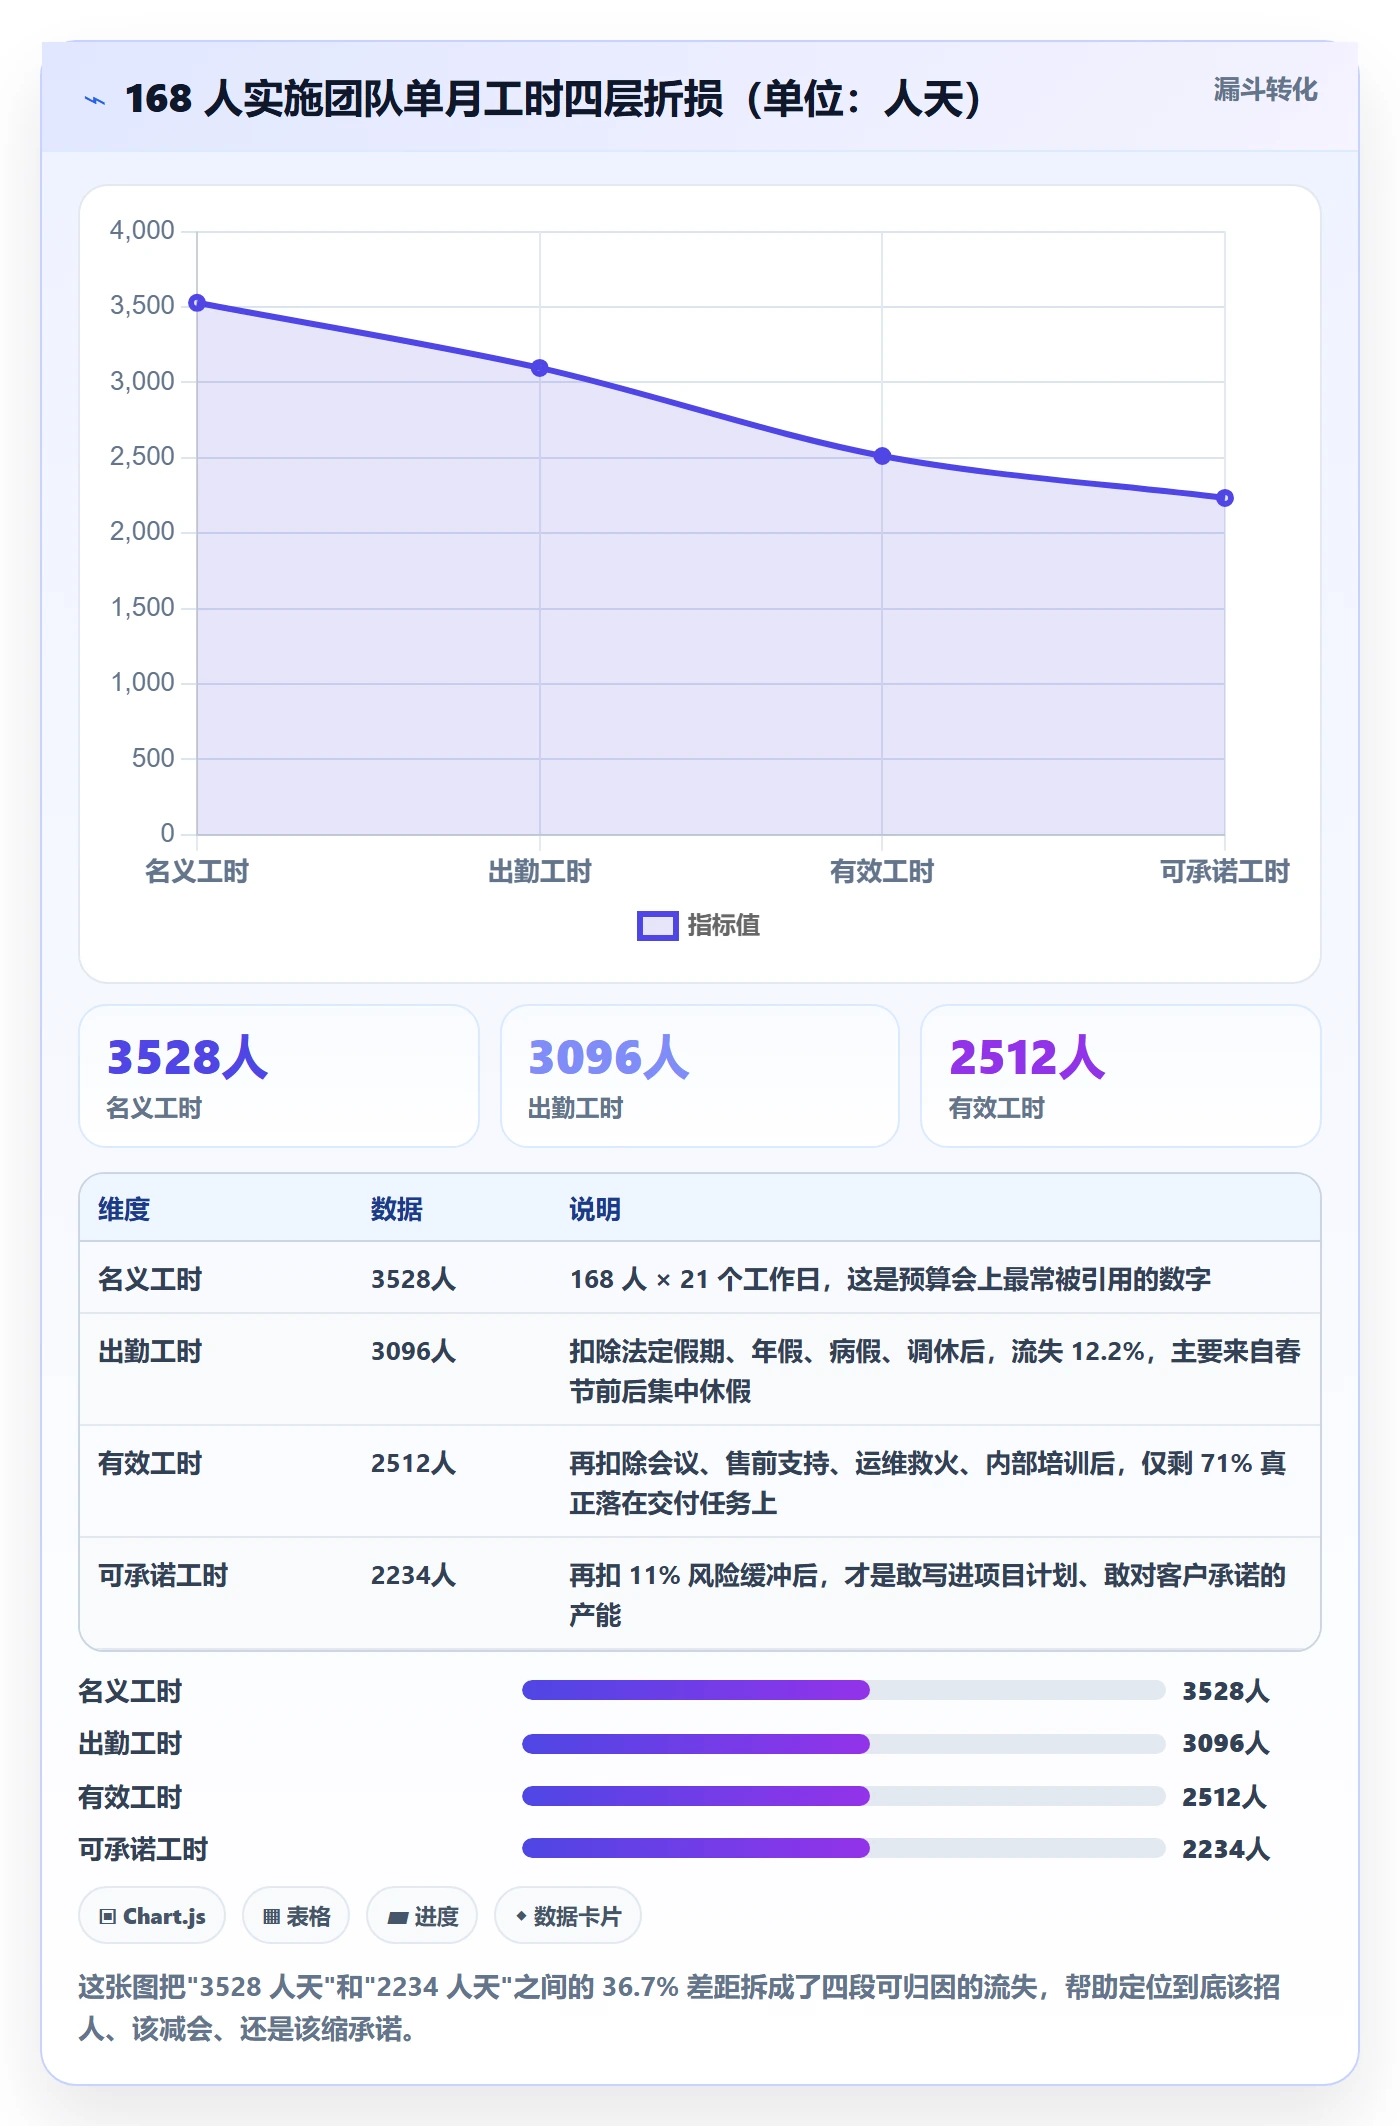Click the 维度 table column header
The height and width of the screenshot is (2126, 1400).
124,1209
